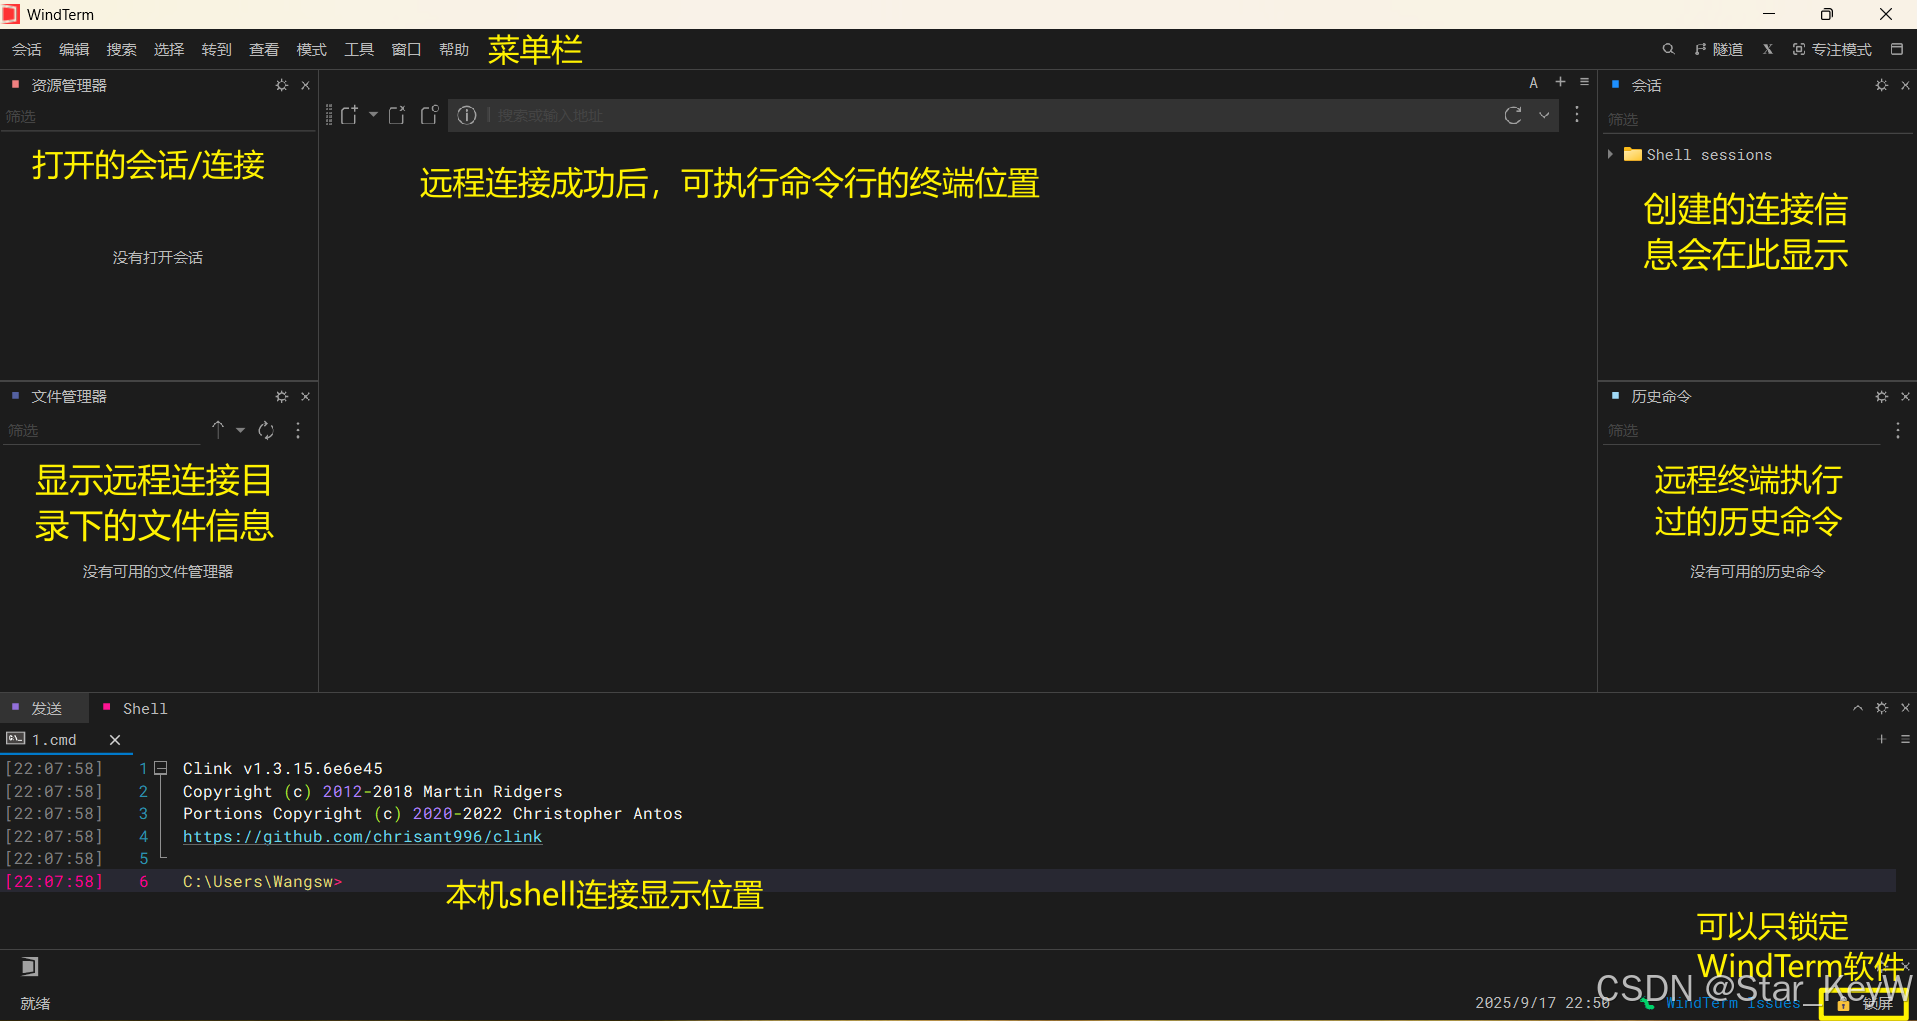Open settings gear of 历史命令 panel

point(1882,396)
